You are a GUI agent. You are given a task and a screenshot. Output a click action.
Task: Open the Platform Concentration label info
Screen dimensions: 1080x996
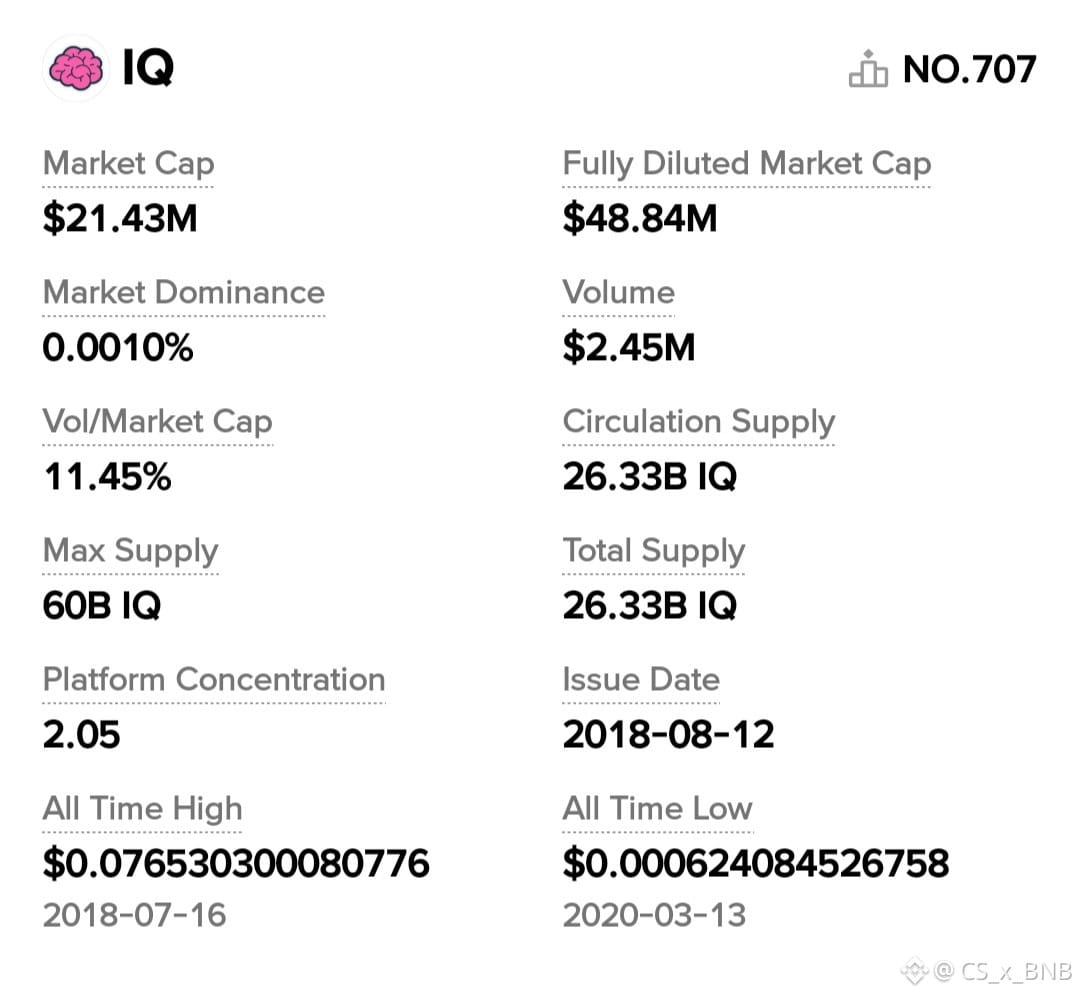point(214,680)
